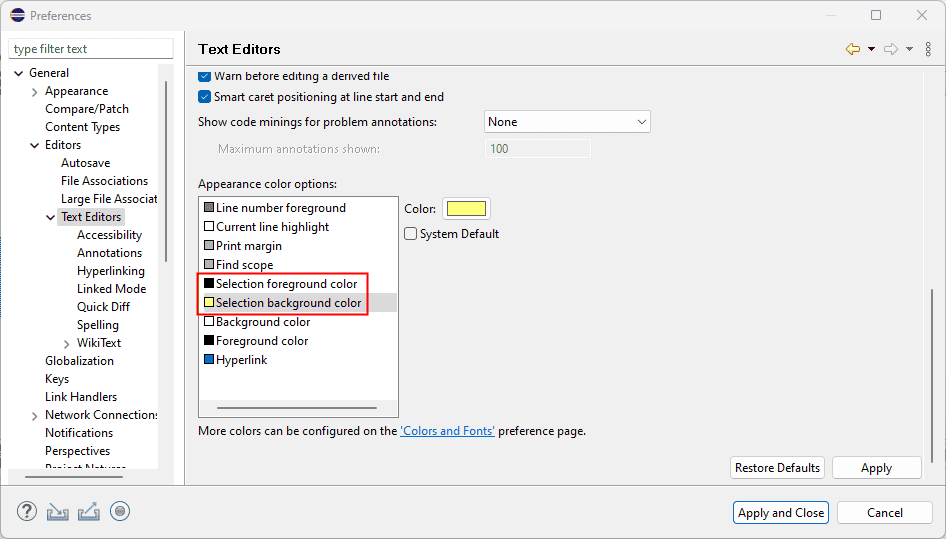This screenshot has width=946, height=539.
Task: Click the oomph recorder circle icon
Action: (120, 512)
